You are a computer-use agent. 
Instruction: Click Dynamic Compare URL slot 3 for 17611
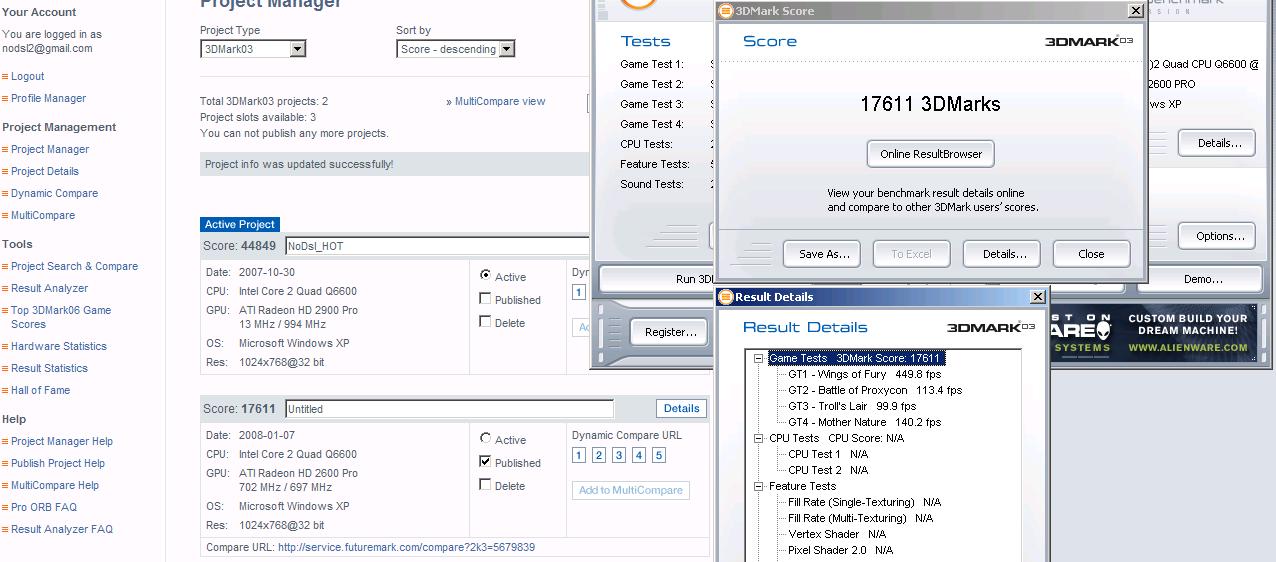(619, 455)
